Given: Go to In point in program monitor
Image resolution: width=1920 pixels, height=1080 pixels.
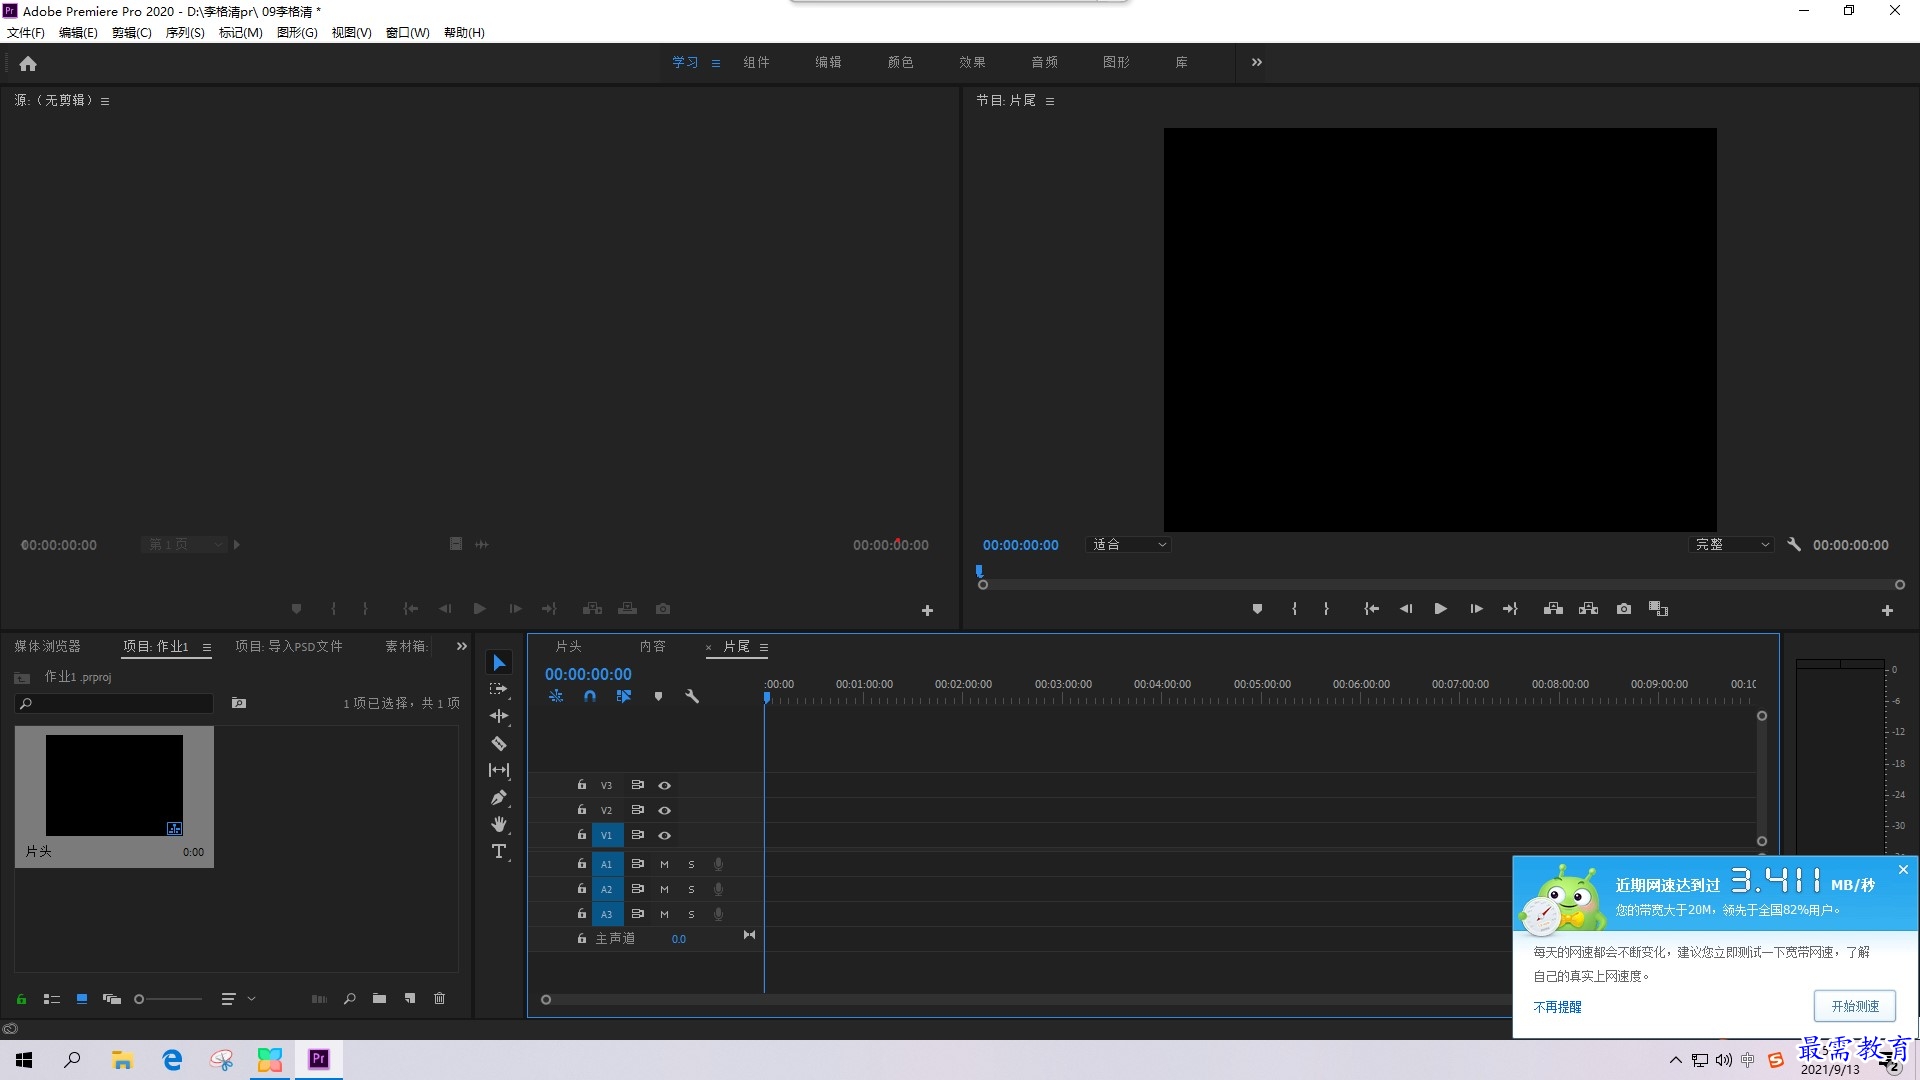Looking at the screenshot, I should click(1371, 608).
